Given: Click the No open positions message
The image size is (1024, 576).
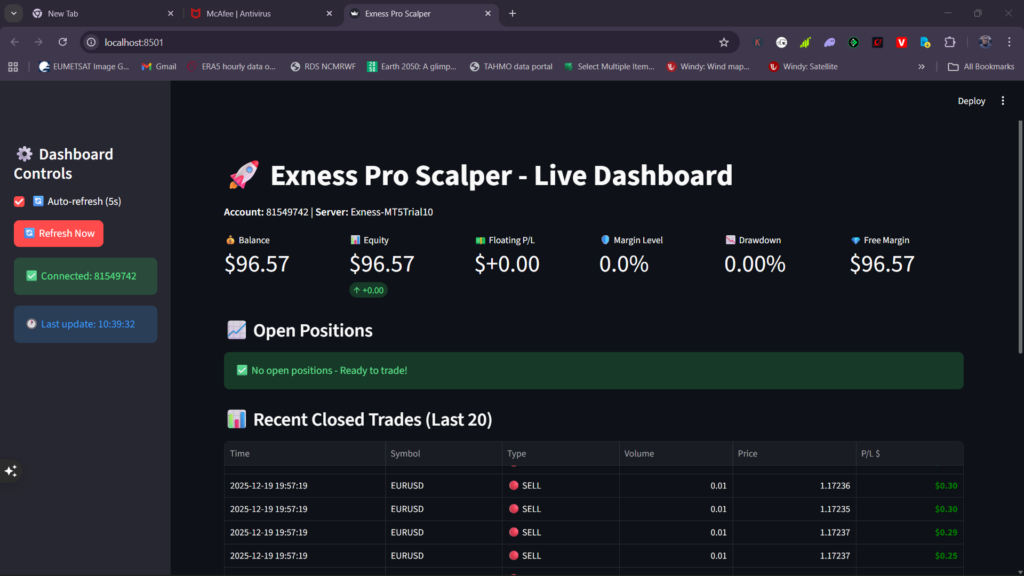Looking at the screenshot, I should point(594,370).
